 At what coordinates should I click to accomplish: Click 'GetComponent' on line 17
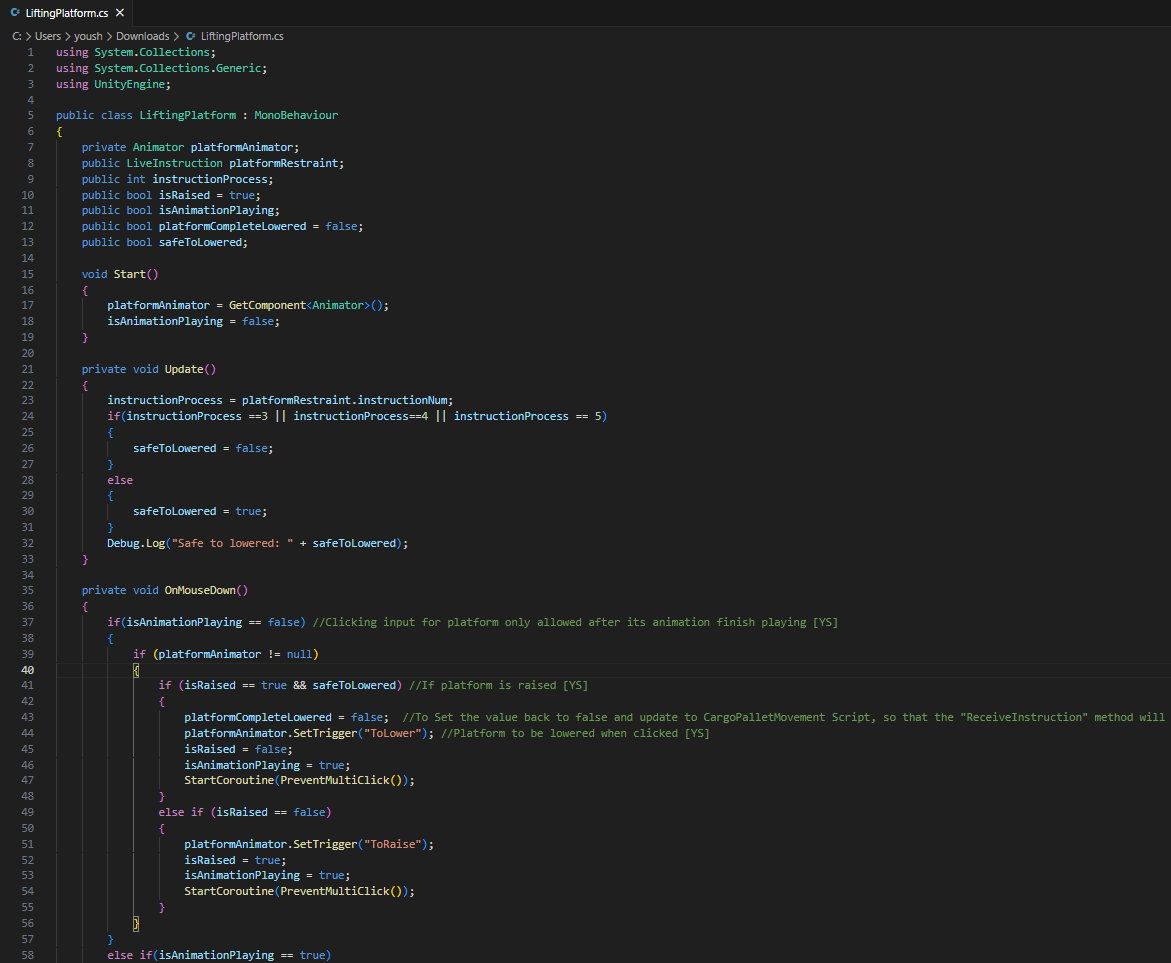click(x=267, y=305)
